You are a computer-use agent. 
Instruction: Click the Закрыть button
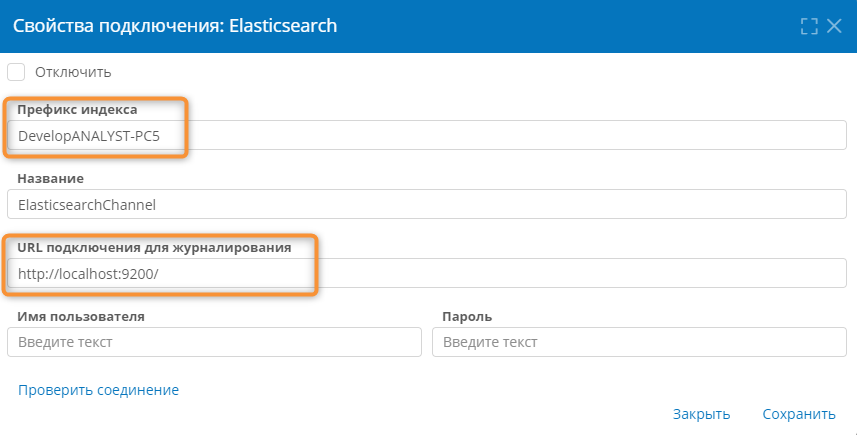(701, 414)
